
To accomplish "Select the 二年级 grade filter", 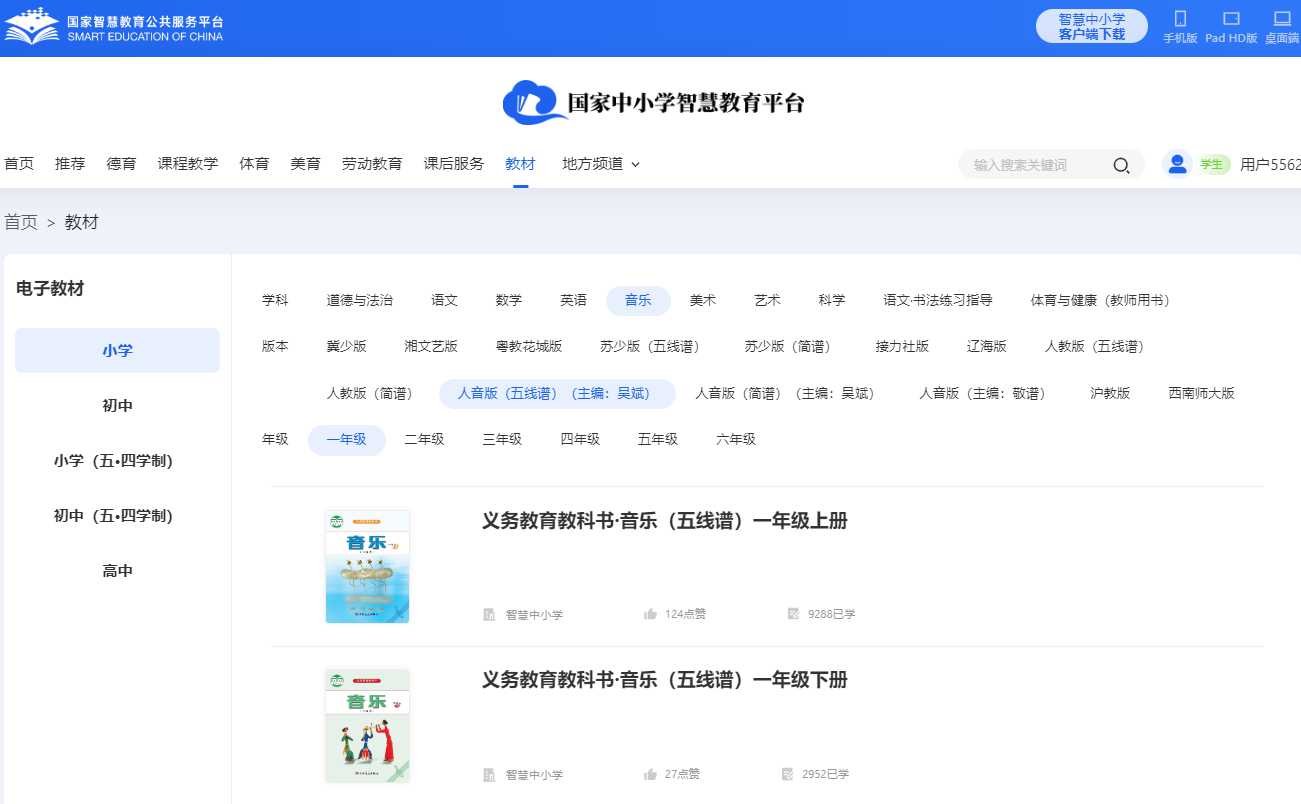I will pos(424,439).
